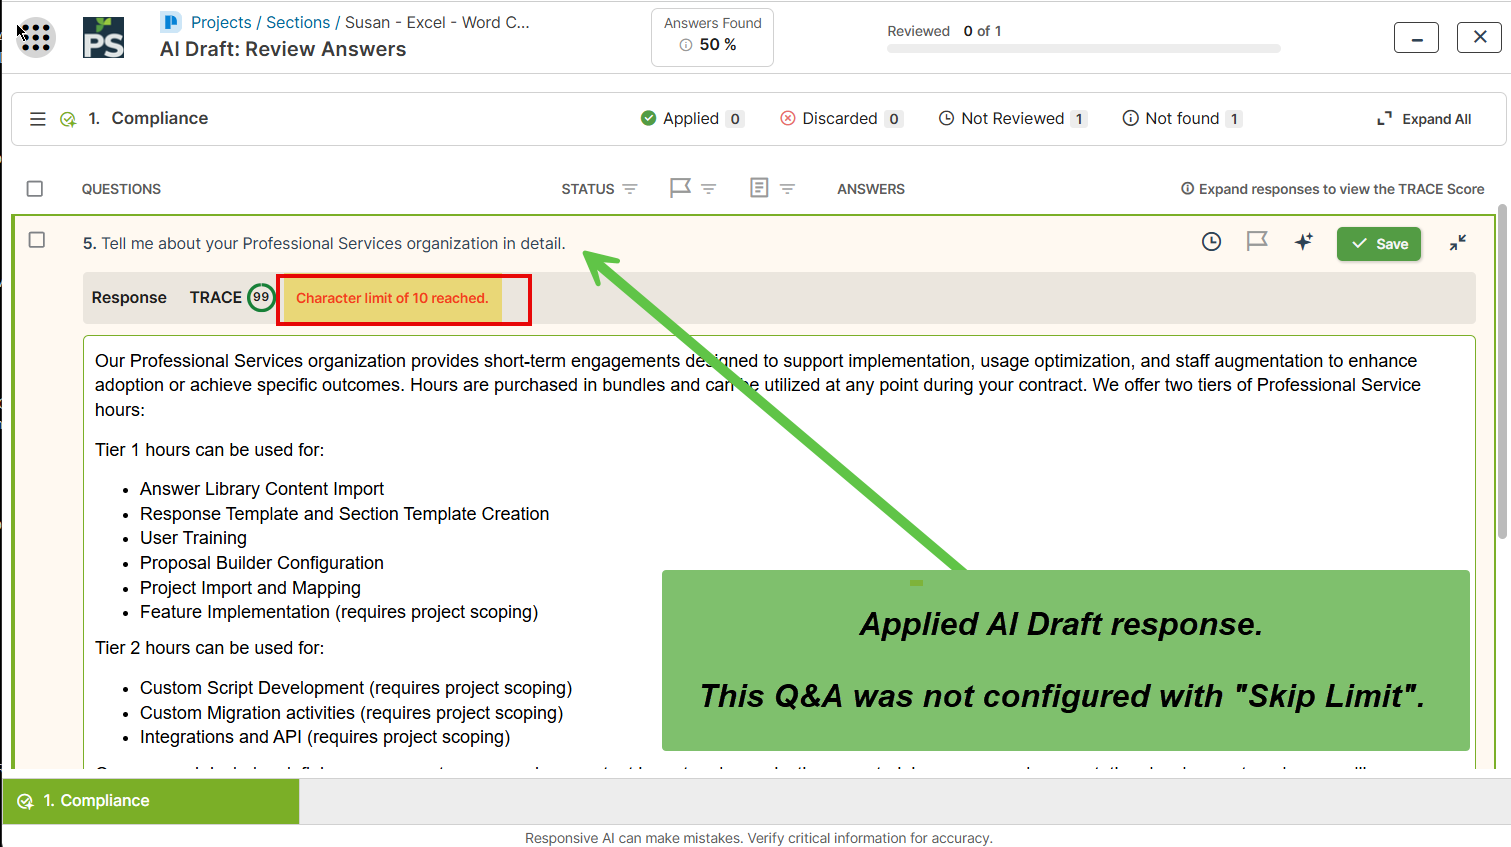Click the breadcrumb project icon before Projects

click(x=171, y=22)
